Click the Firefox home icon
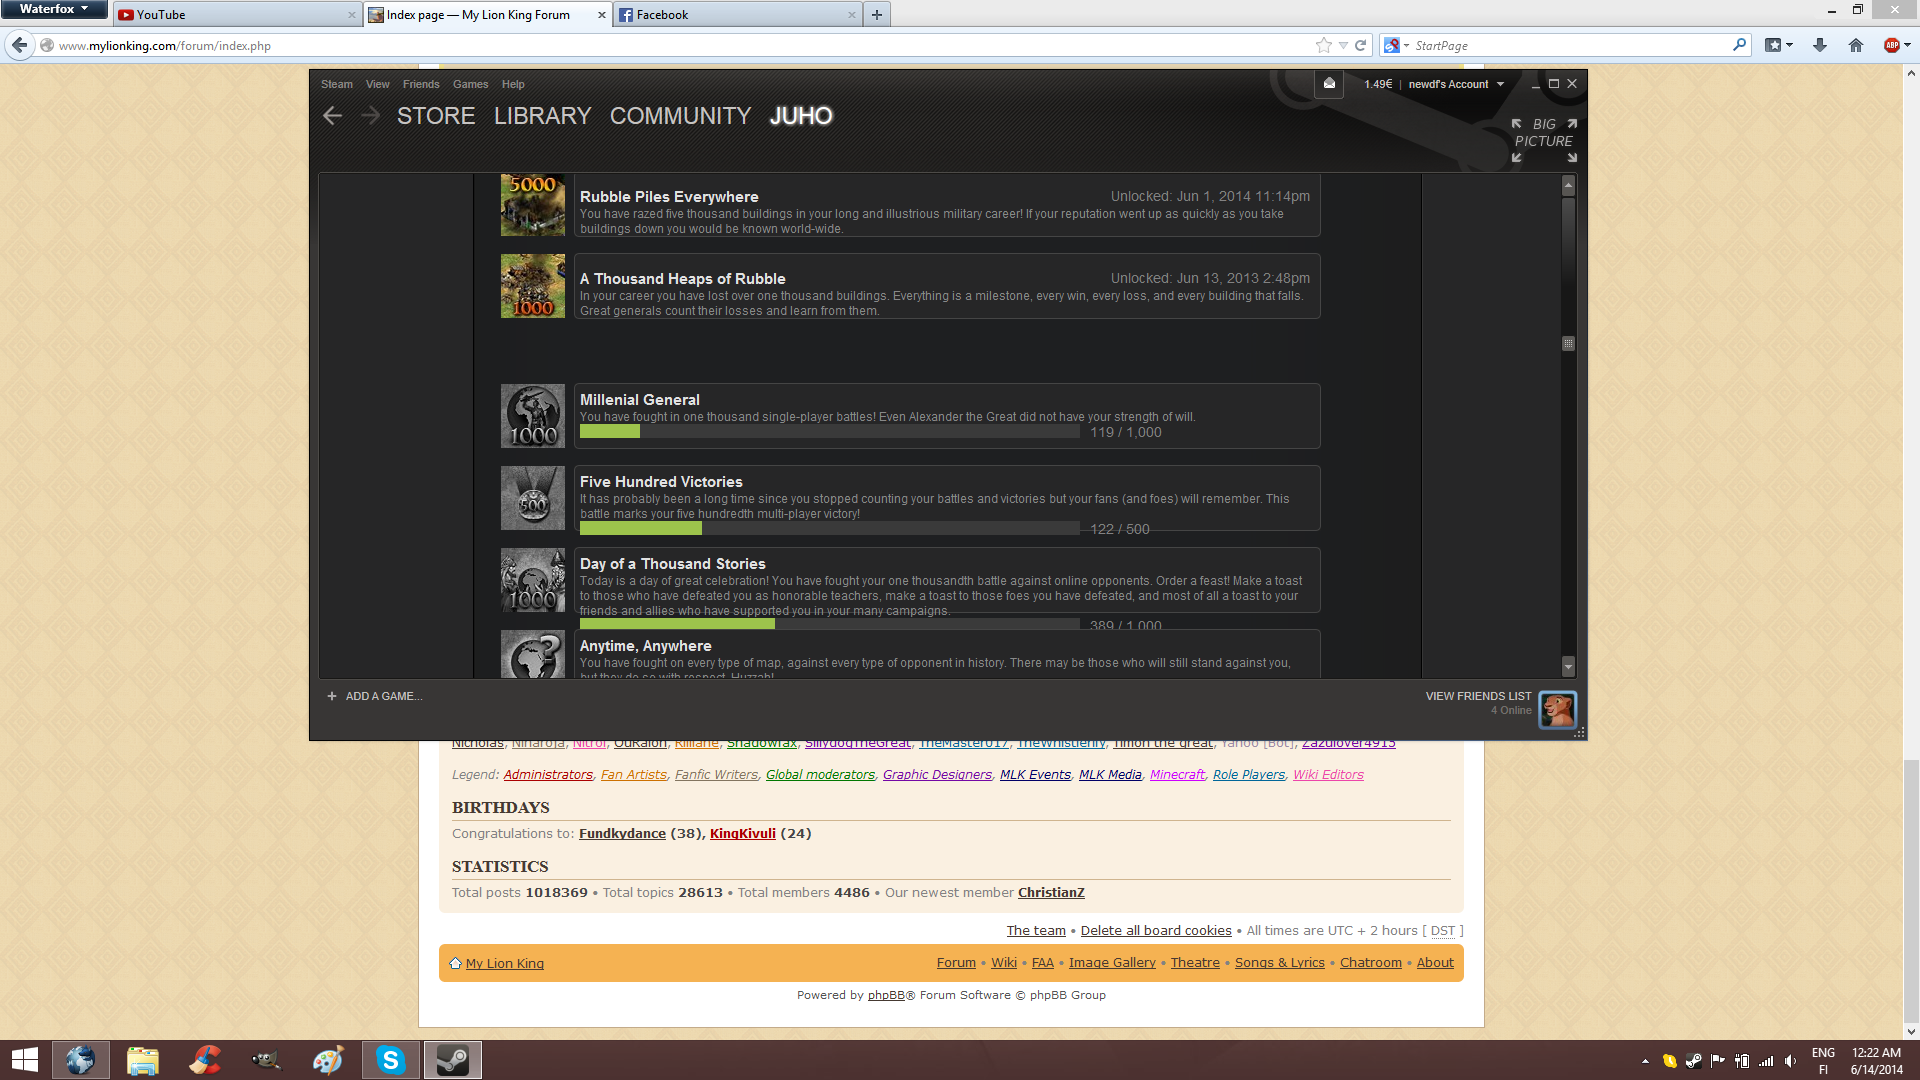The image size is (1920, 1080). point(1856,45)
